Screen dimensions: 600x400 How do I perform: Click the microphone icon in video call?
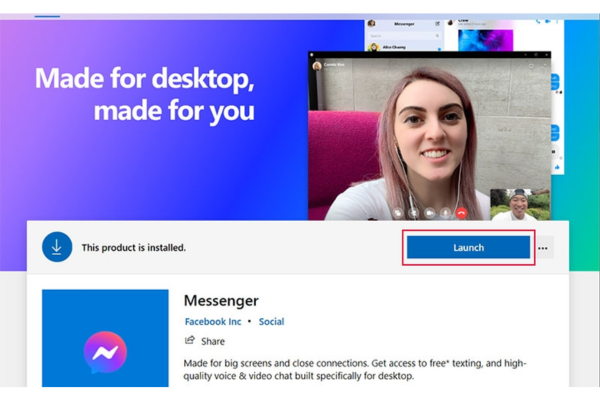point(445,213)
